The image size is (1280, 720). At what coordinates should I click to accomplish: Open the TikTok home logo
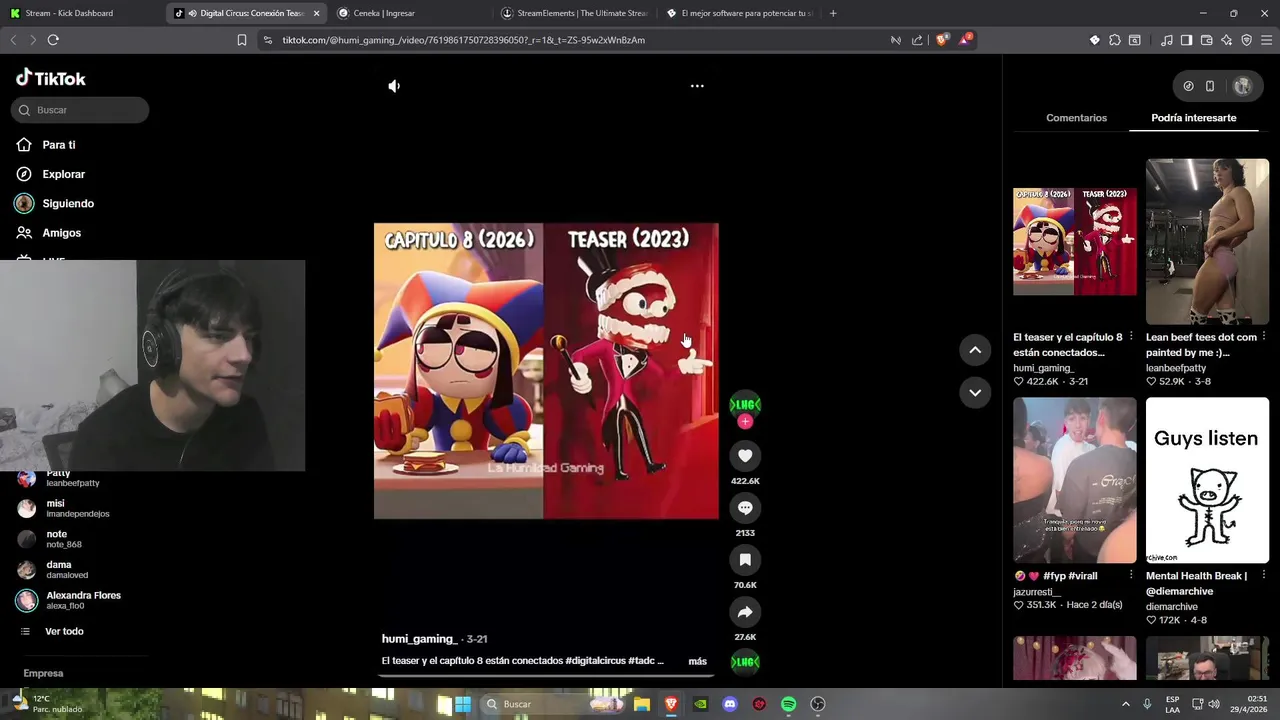click(51, 78)
